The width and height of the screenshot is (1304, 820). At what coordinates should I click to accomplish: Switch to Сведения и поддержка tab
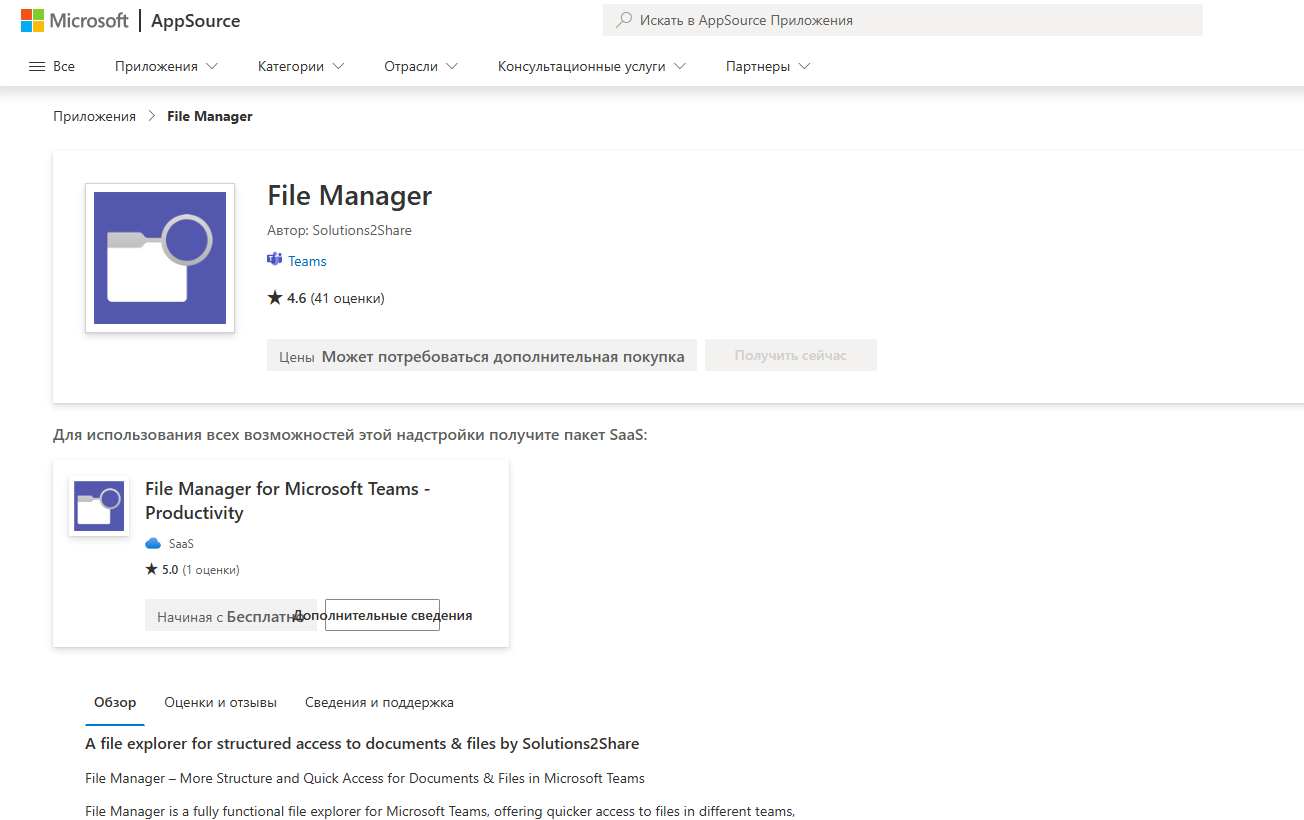(x=379, y=703)
